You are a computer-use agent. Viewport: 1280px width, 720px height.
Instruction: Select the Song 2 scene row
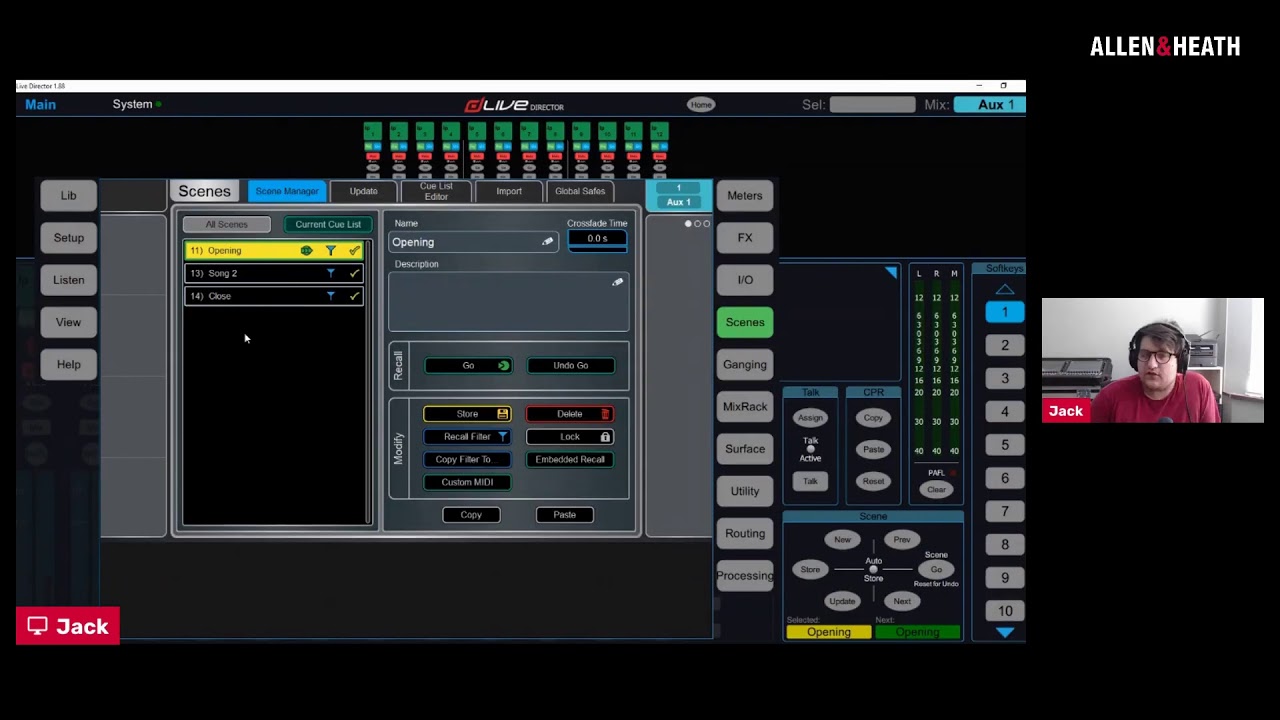coord(273,273)
